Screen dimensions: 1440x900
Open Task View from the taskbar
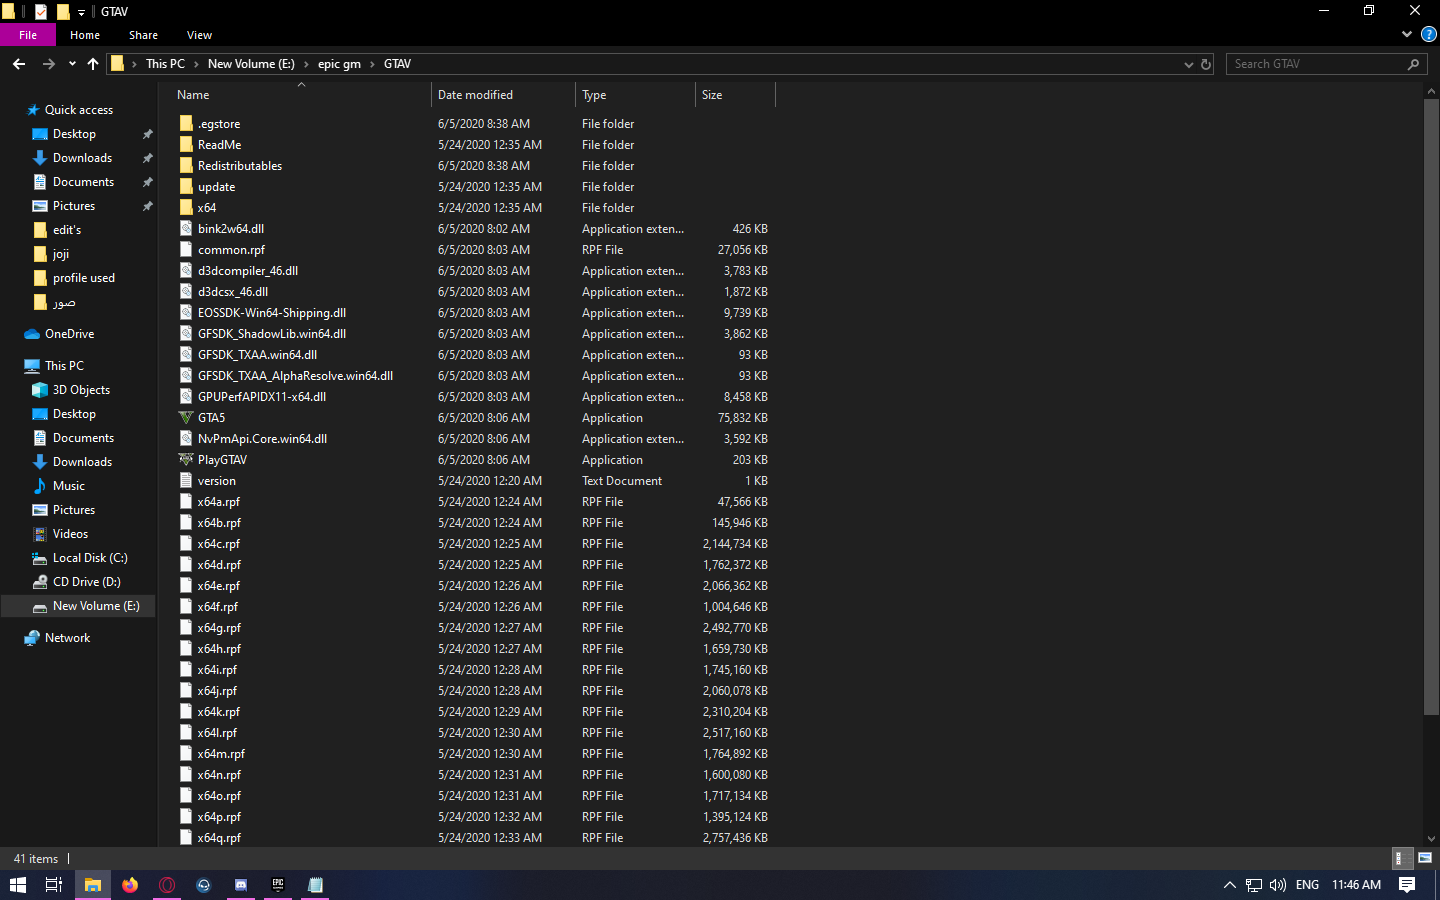(x=53, y=884)
